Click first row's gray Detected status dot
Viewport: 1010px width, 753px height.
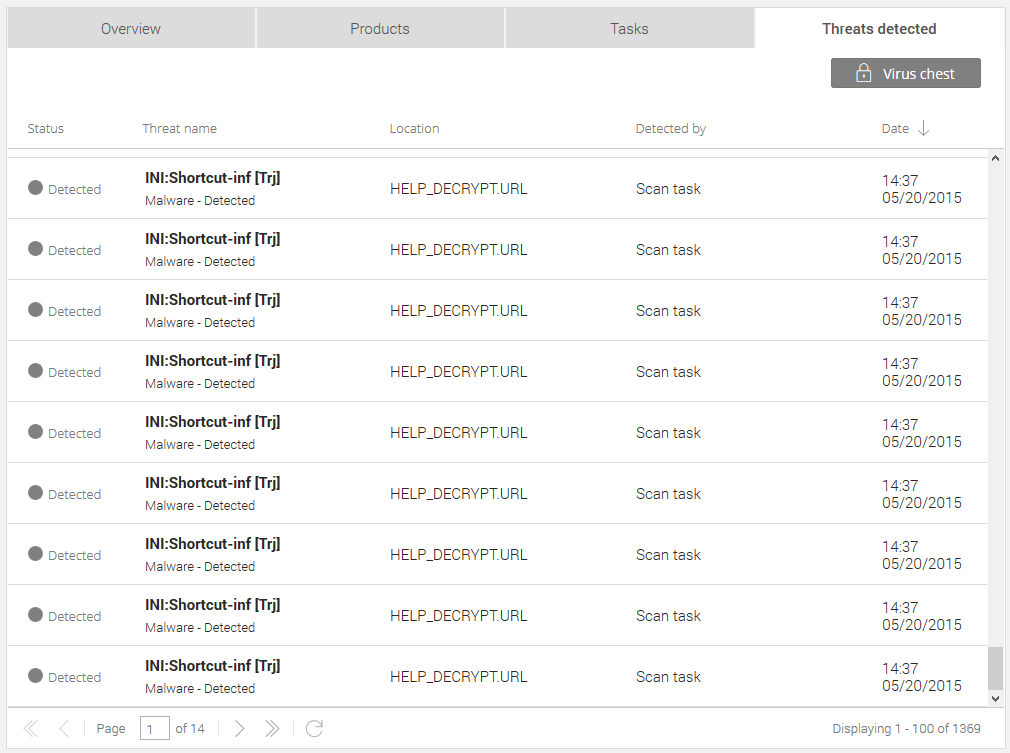pyautogui.click(x=36, y=188)
